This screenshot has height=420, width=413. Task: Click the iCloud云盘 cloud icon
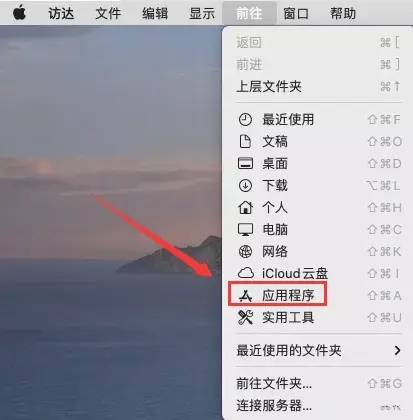coord(246,273)
